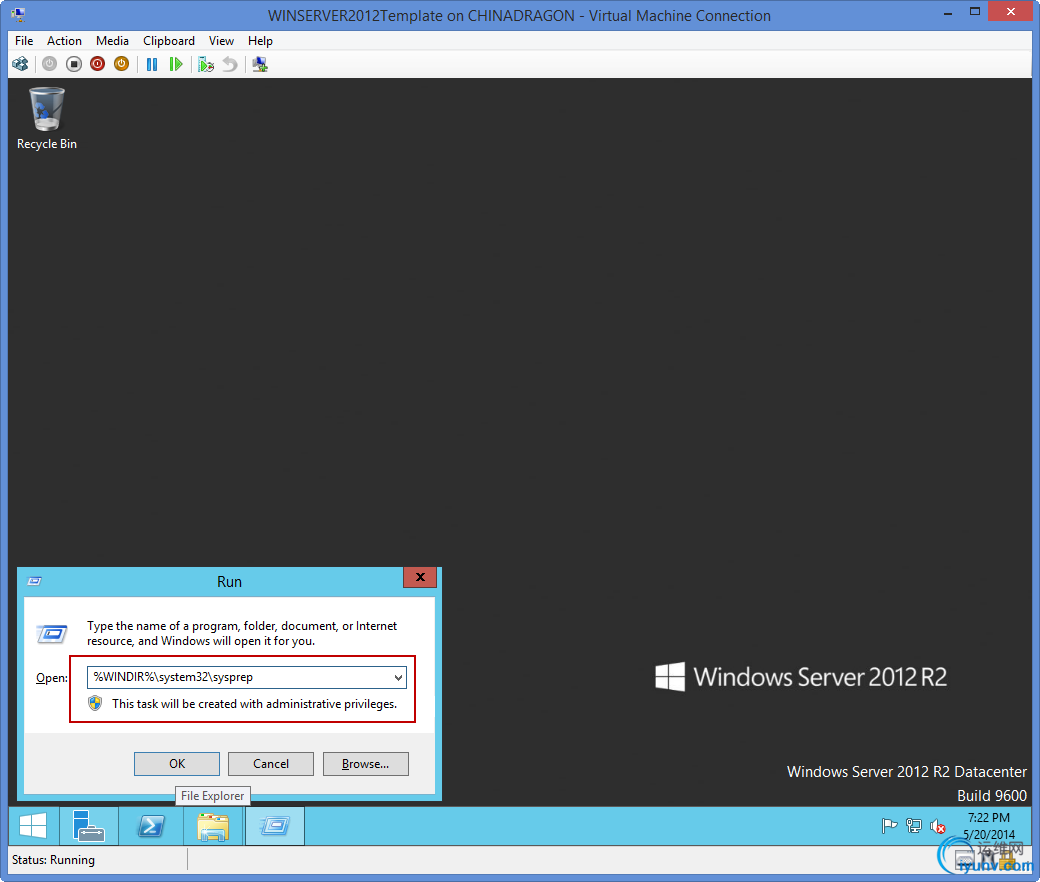Click the Revert toolbar icon
1040x882 pixels.
click(x=229, y=64)
